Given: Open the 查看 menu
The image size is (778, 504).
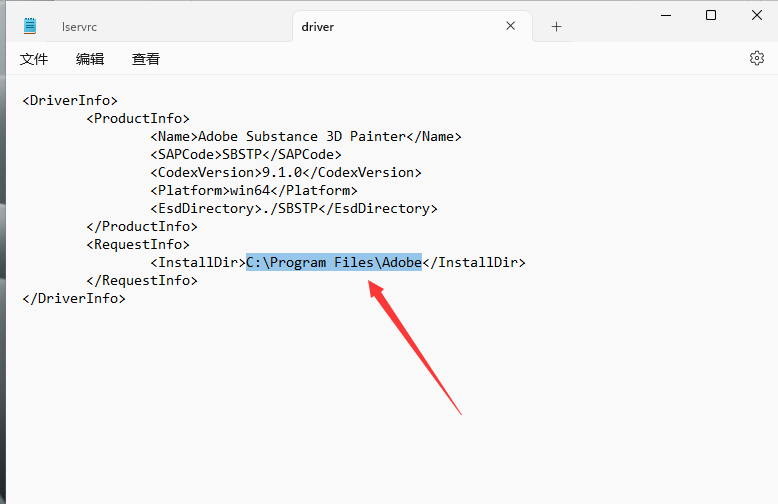Looking at the screenshot, I should coord(146,59).
